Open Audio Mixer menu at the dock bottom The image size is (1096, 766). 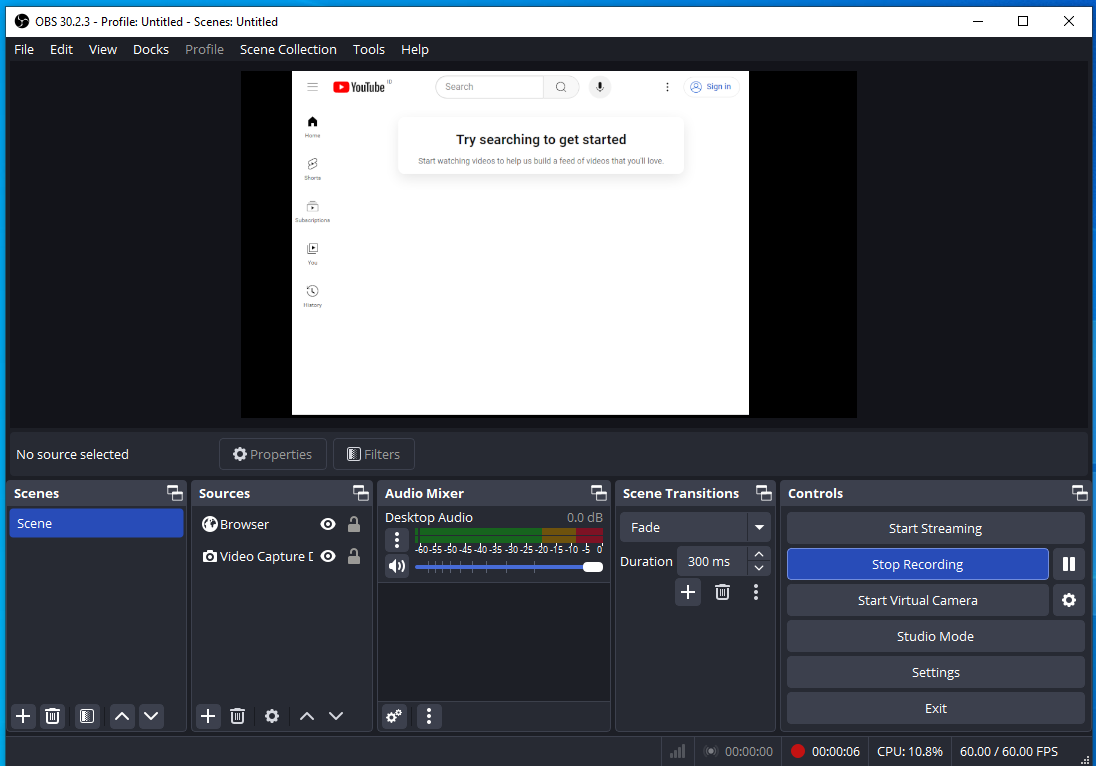pos(429,716)
